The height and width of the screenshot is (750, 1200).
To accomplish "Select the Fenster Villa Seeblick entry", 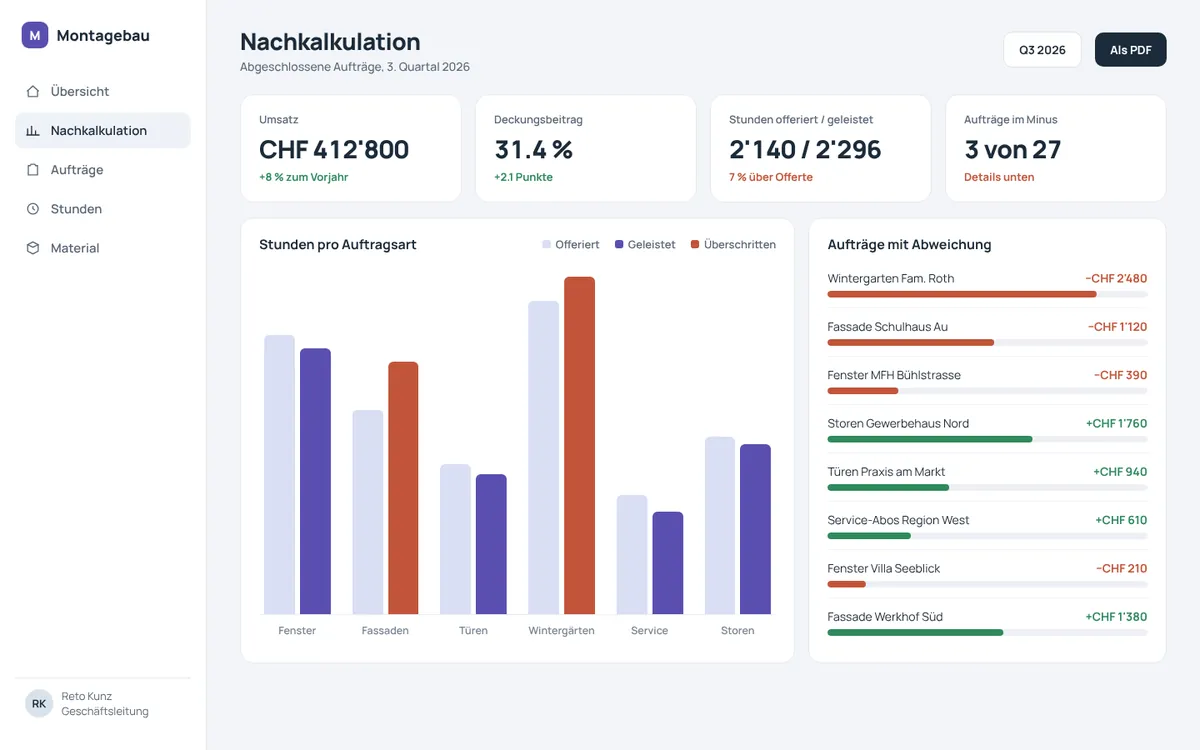I will tap(987, 574).
